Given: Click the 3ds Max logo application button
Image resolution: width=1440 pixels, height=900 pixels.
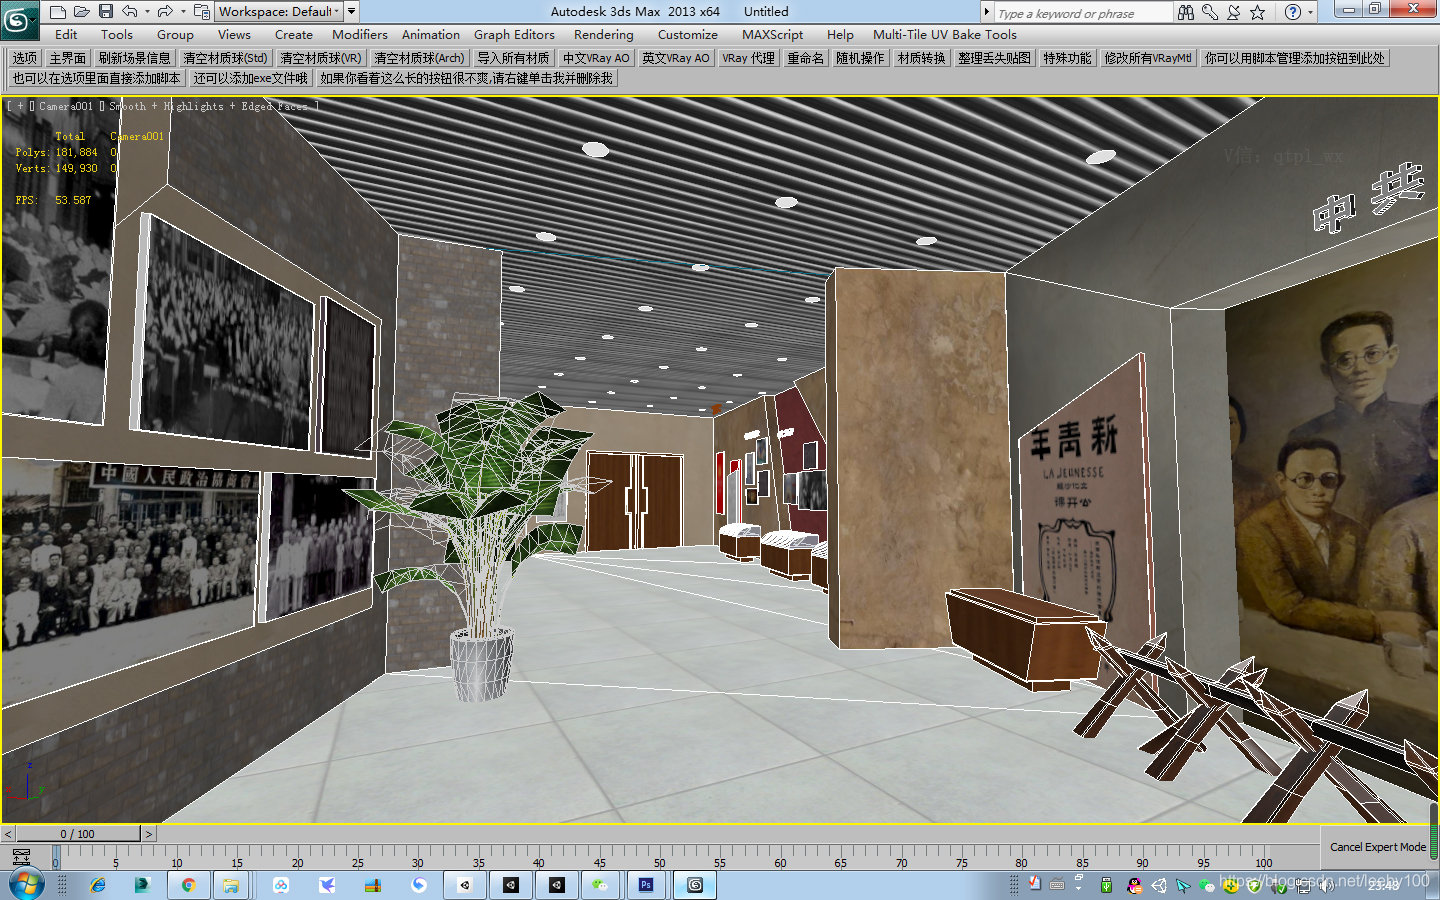Looking at the screenshot, I should point(18,12).
